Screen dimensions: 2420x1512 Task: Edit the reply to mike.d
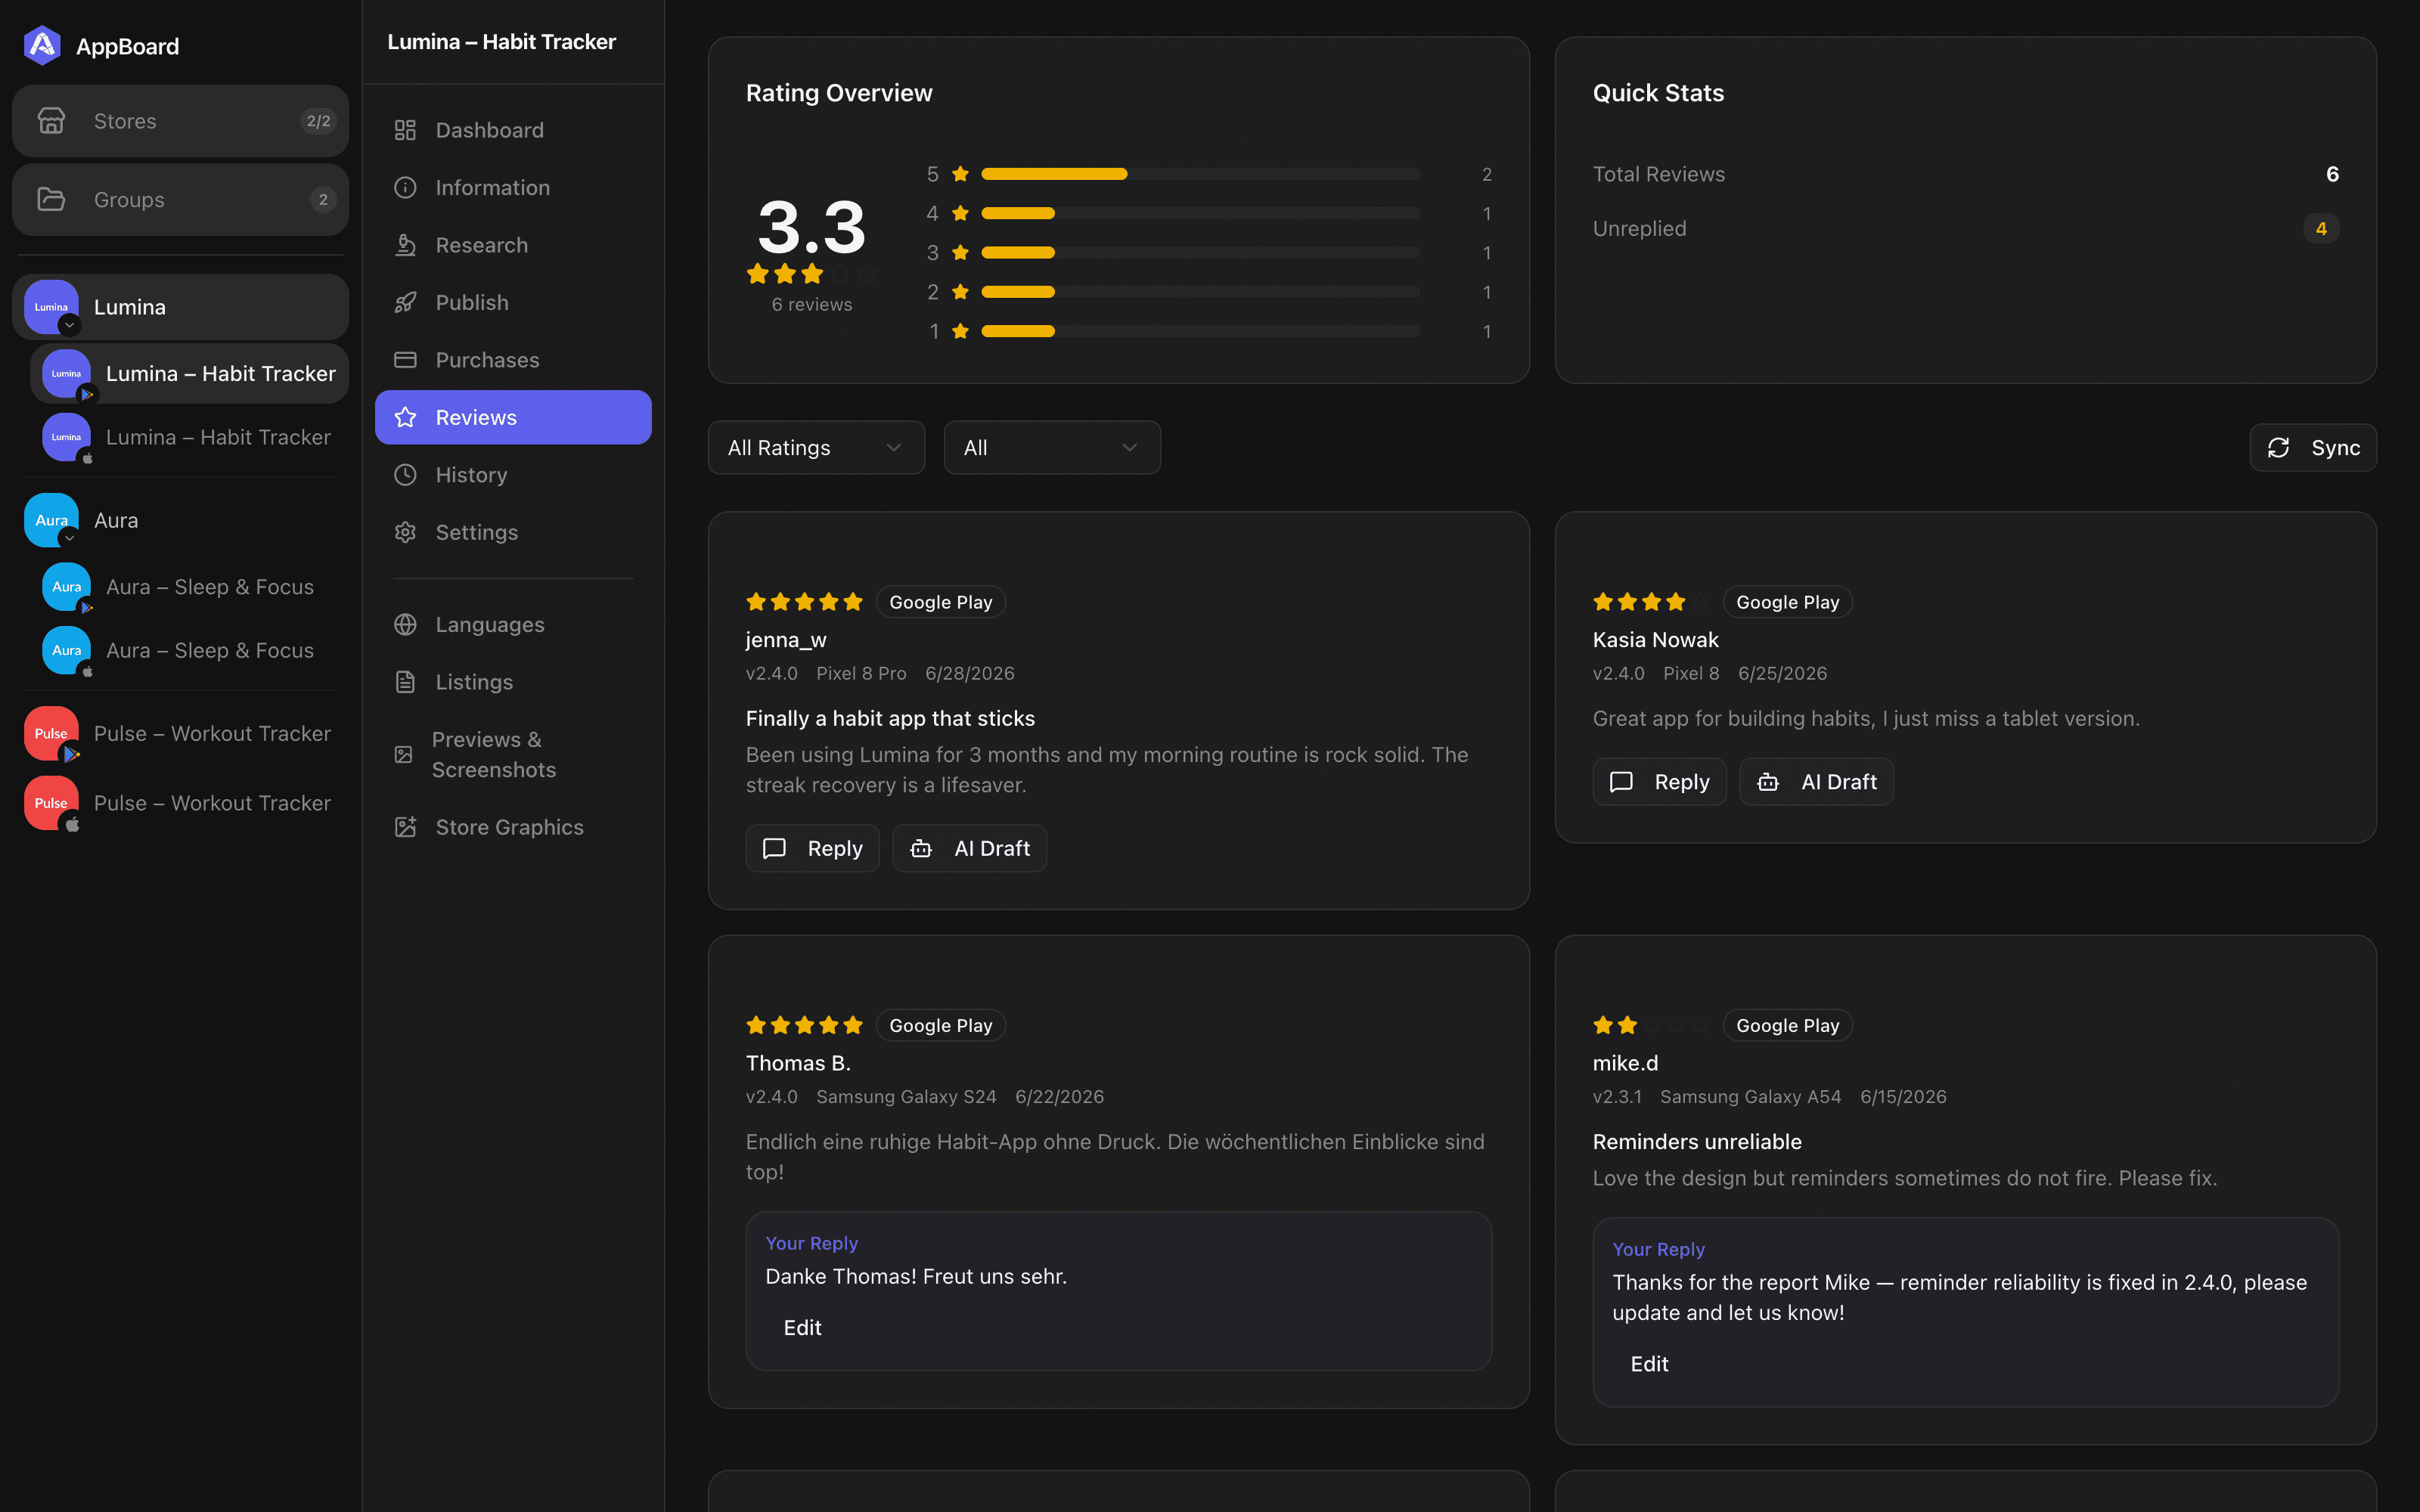1649,1364
